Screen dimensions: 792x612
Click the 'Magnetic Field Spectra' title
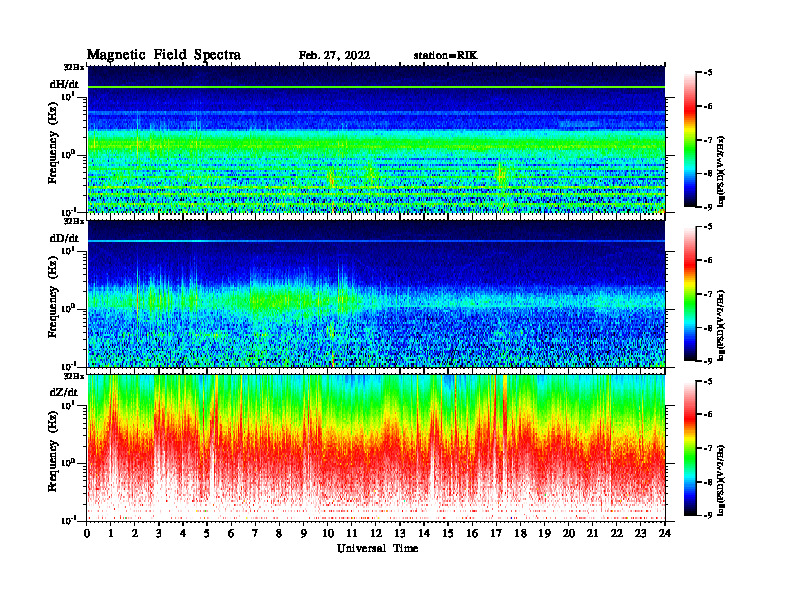[x=164, y=55]
